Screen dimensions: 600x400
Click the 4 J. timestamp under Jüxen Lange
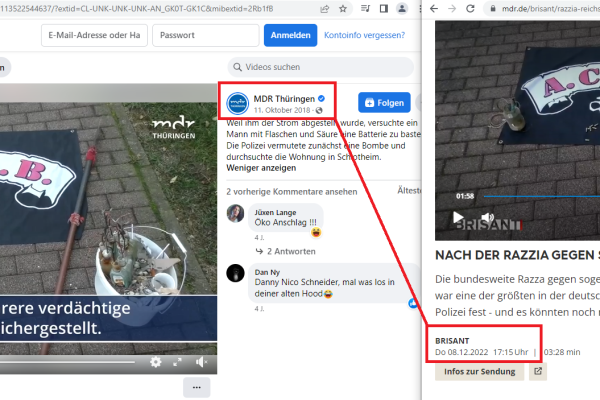(259, 238)
